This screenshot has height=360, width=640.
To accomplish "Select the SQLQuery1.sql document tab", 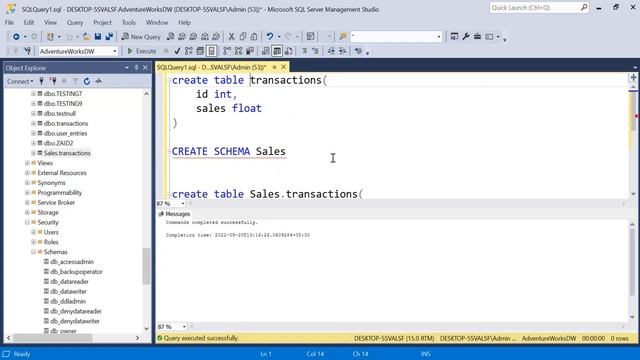I will pyautogui.click(x=211, y=67).
